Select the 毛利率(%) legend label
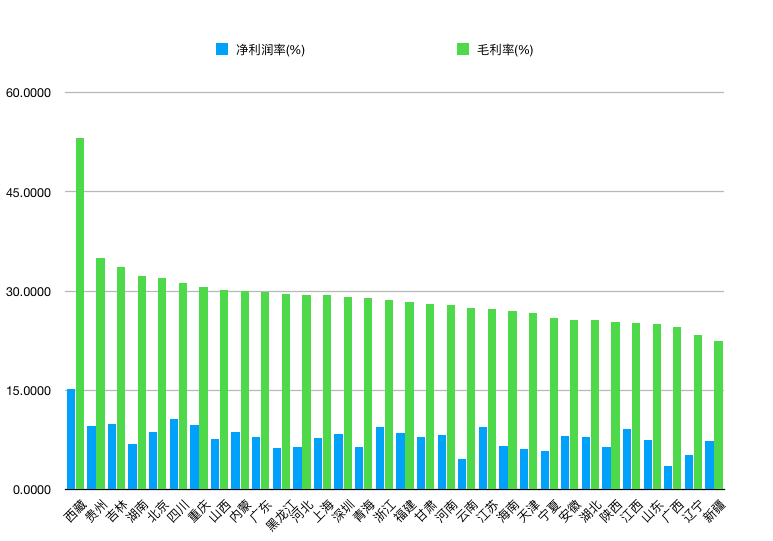The width and height of the screenshot is (773, 541). pyautogui.click(x=505, y=50)
